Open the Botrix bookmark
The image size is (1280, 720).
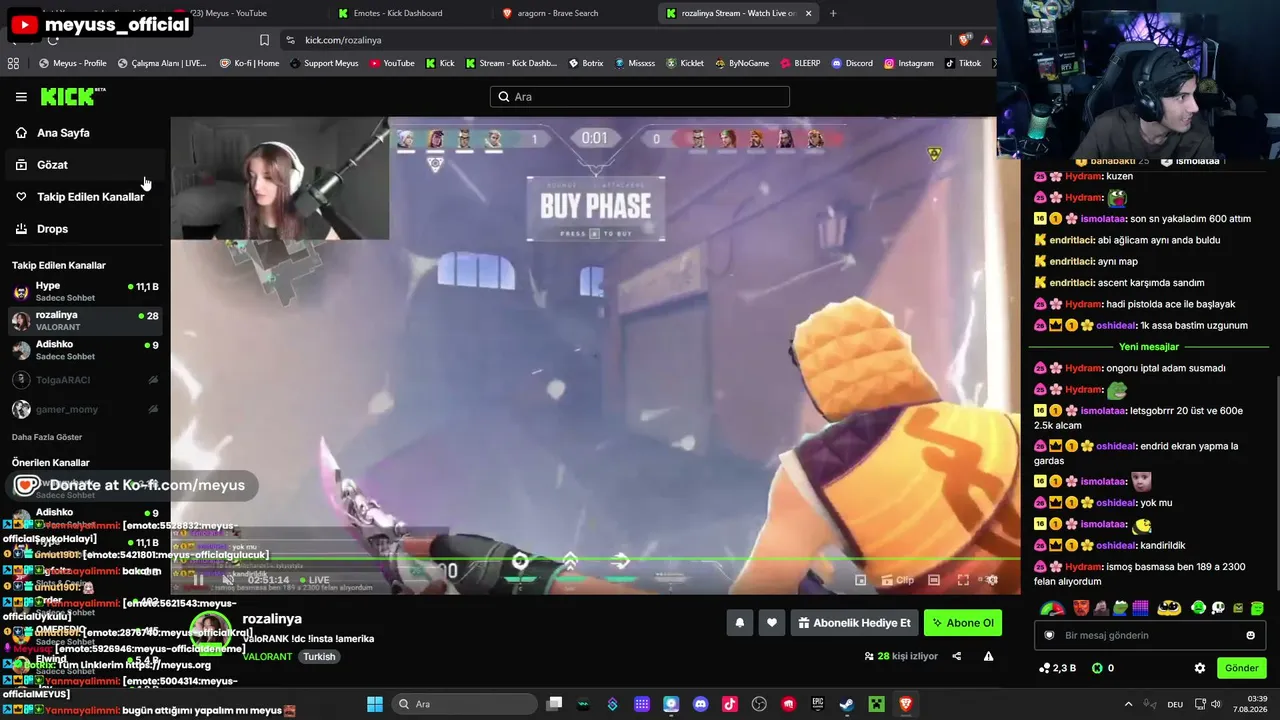pyautogui.click(x=586, y=63)
